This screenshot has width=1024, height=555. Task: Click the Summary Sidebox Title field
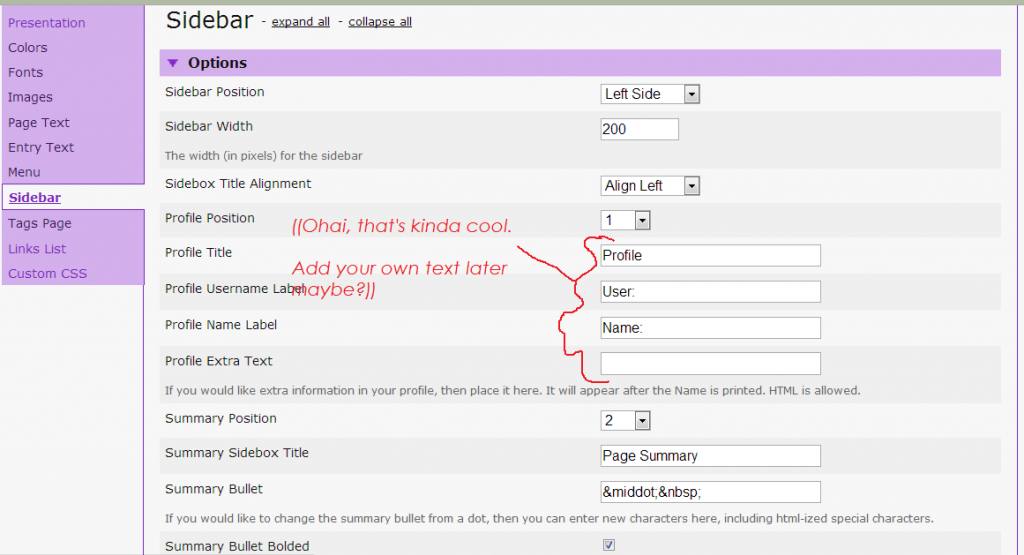click(710, 456)
